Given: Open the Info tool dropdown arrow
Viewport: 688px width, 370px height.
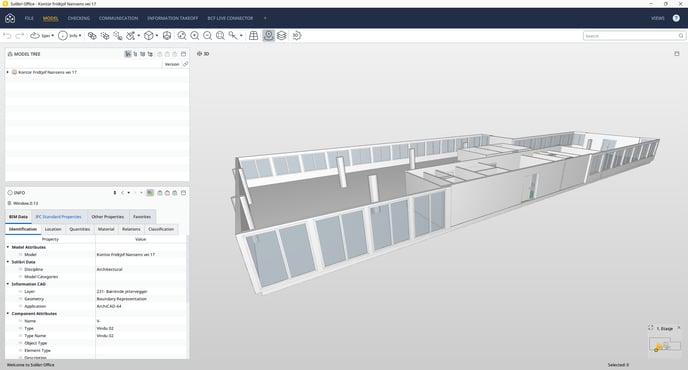Looking at the screenshot, I should click(80, 36).
